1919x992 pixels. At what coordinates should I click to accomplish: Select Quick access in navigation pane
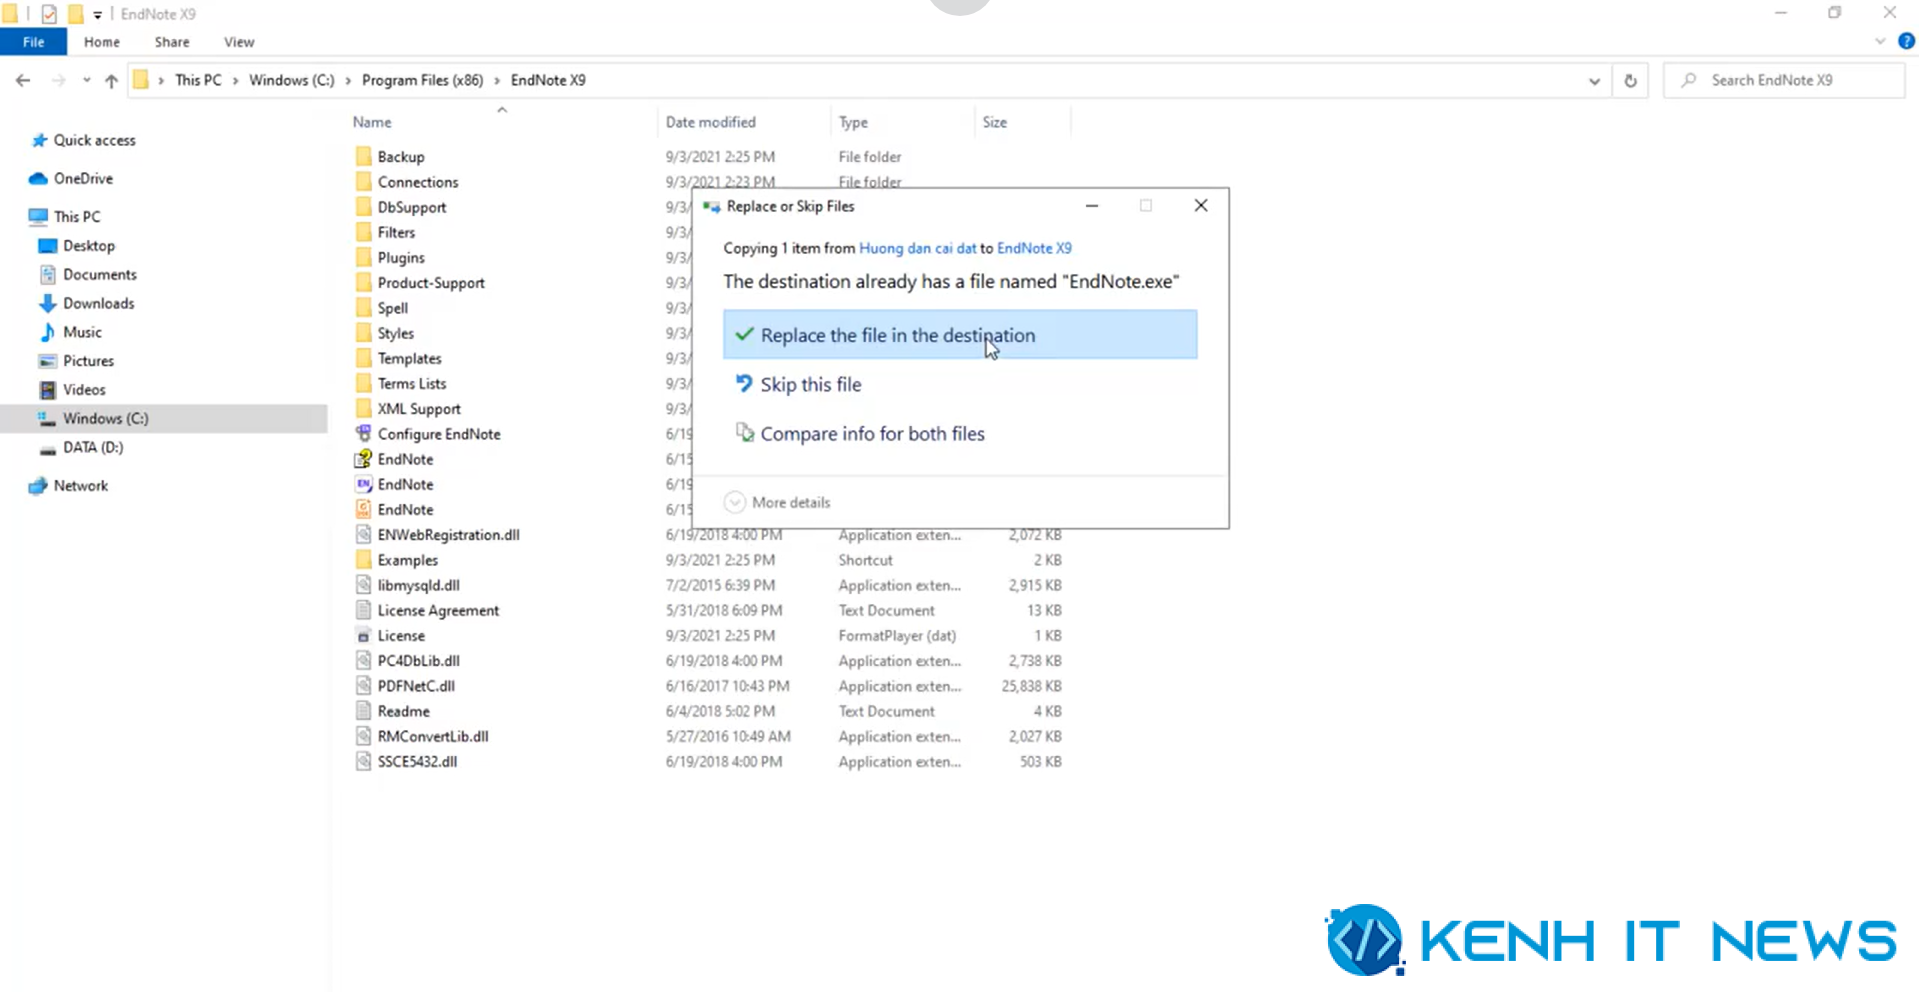click(x=94, y=140)
